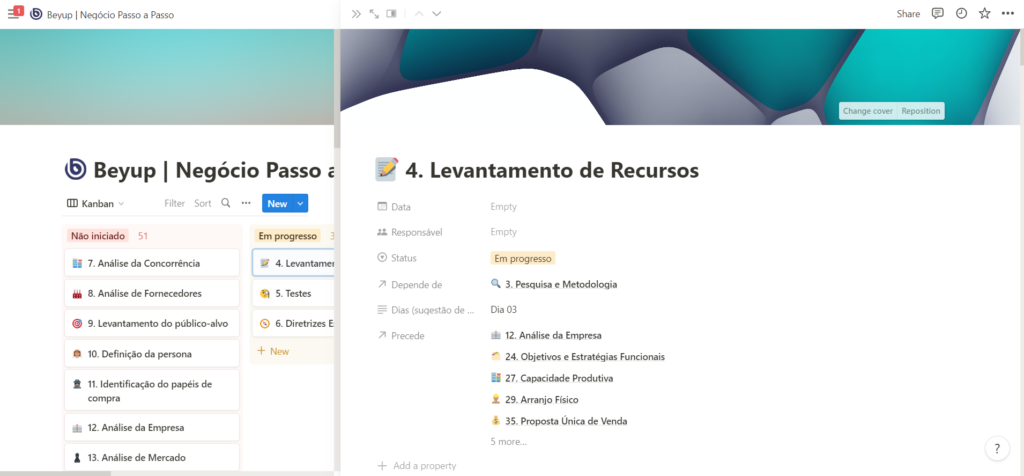This screenshot has height=476, width=1024.
Task: Open page history clock icon
Action: pos(961,14)
